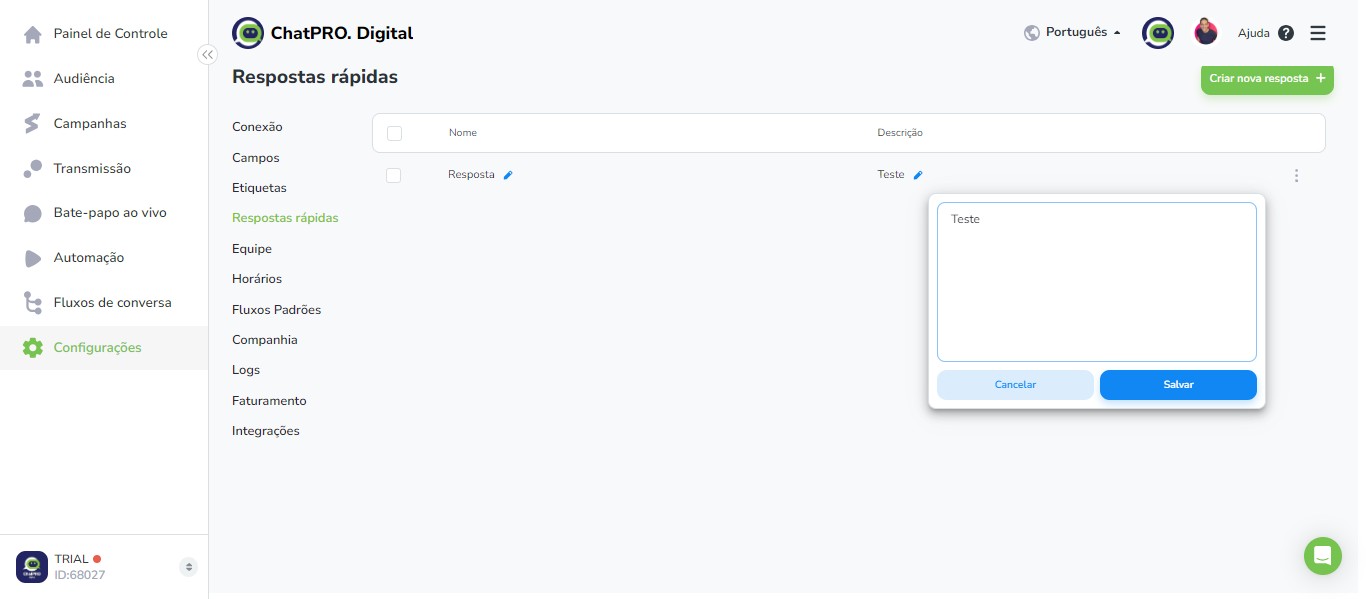Collapse the left sidebar with double chevron

click(x=207, y=55)
